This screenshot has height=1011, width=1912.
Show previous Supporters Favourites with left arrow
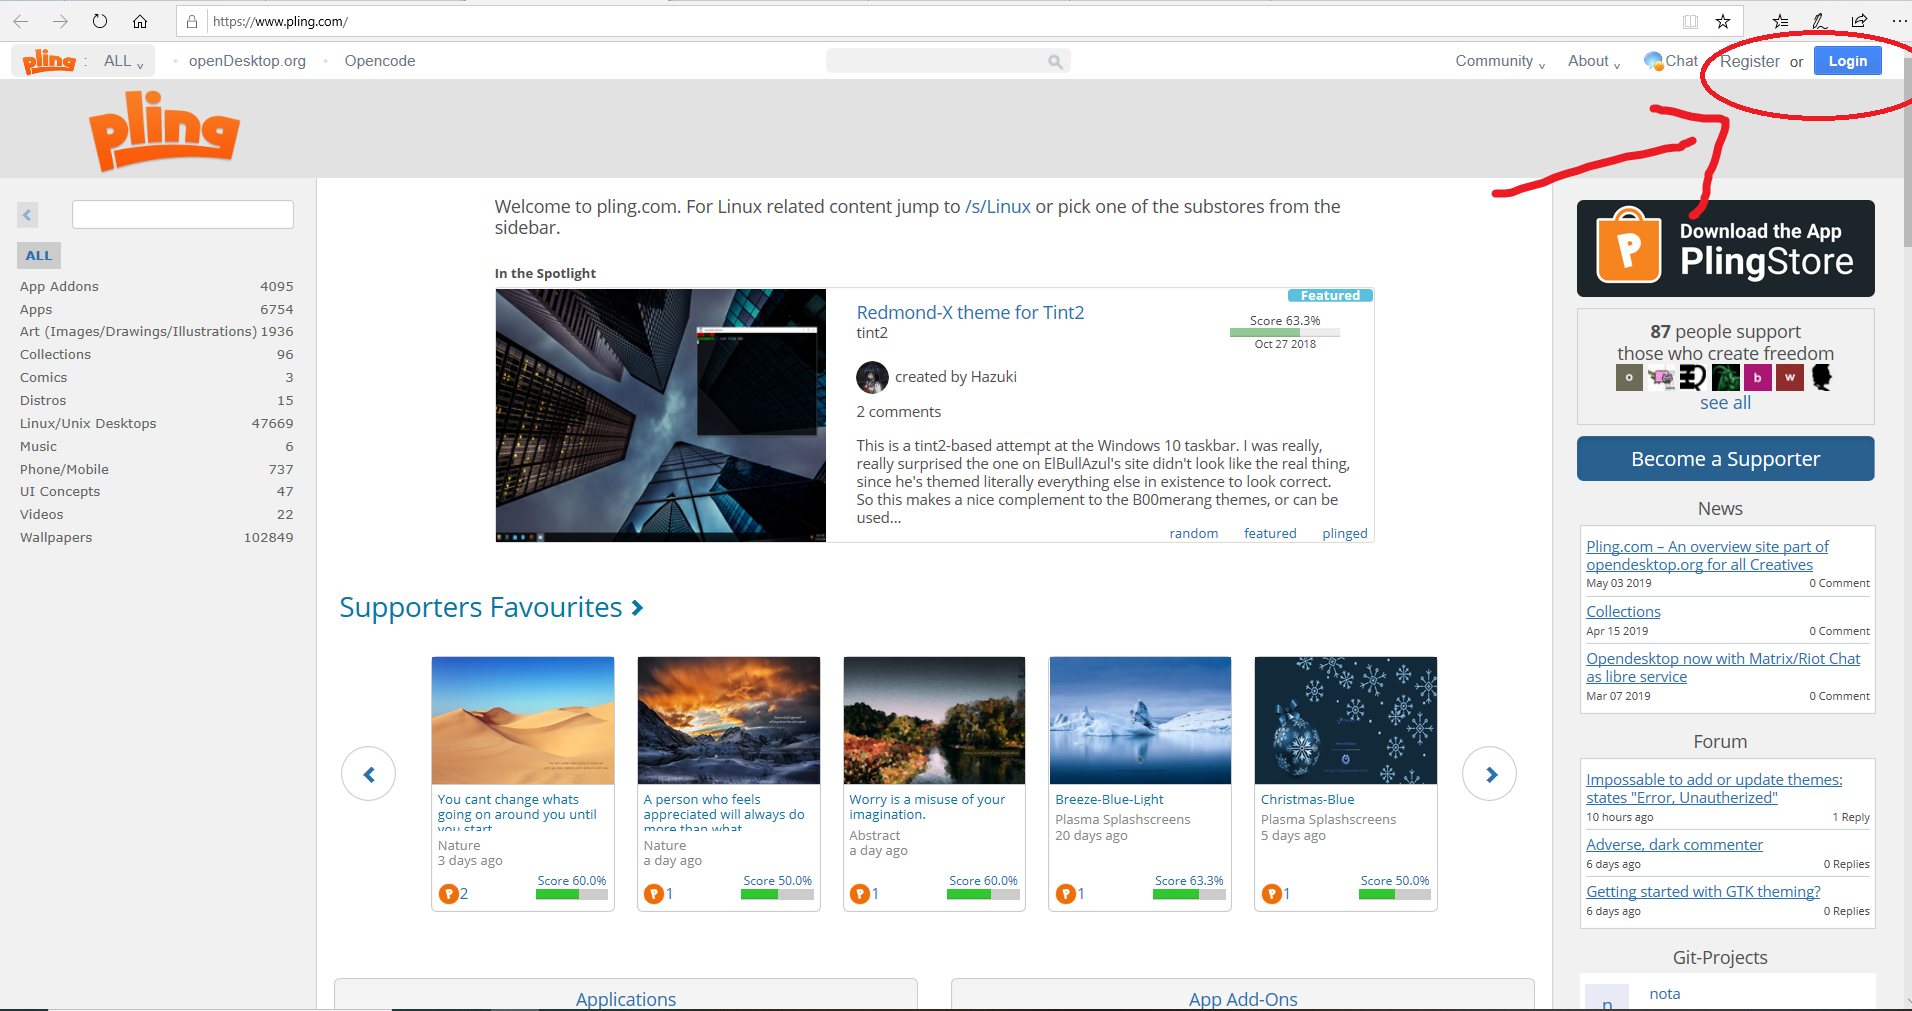tap(368, 774)
